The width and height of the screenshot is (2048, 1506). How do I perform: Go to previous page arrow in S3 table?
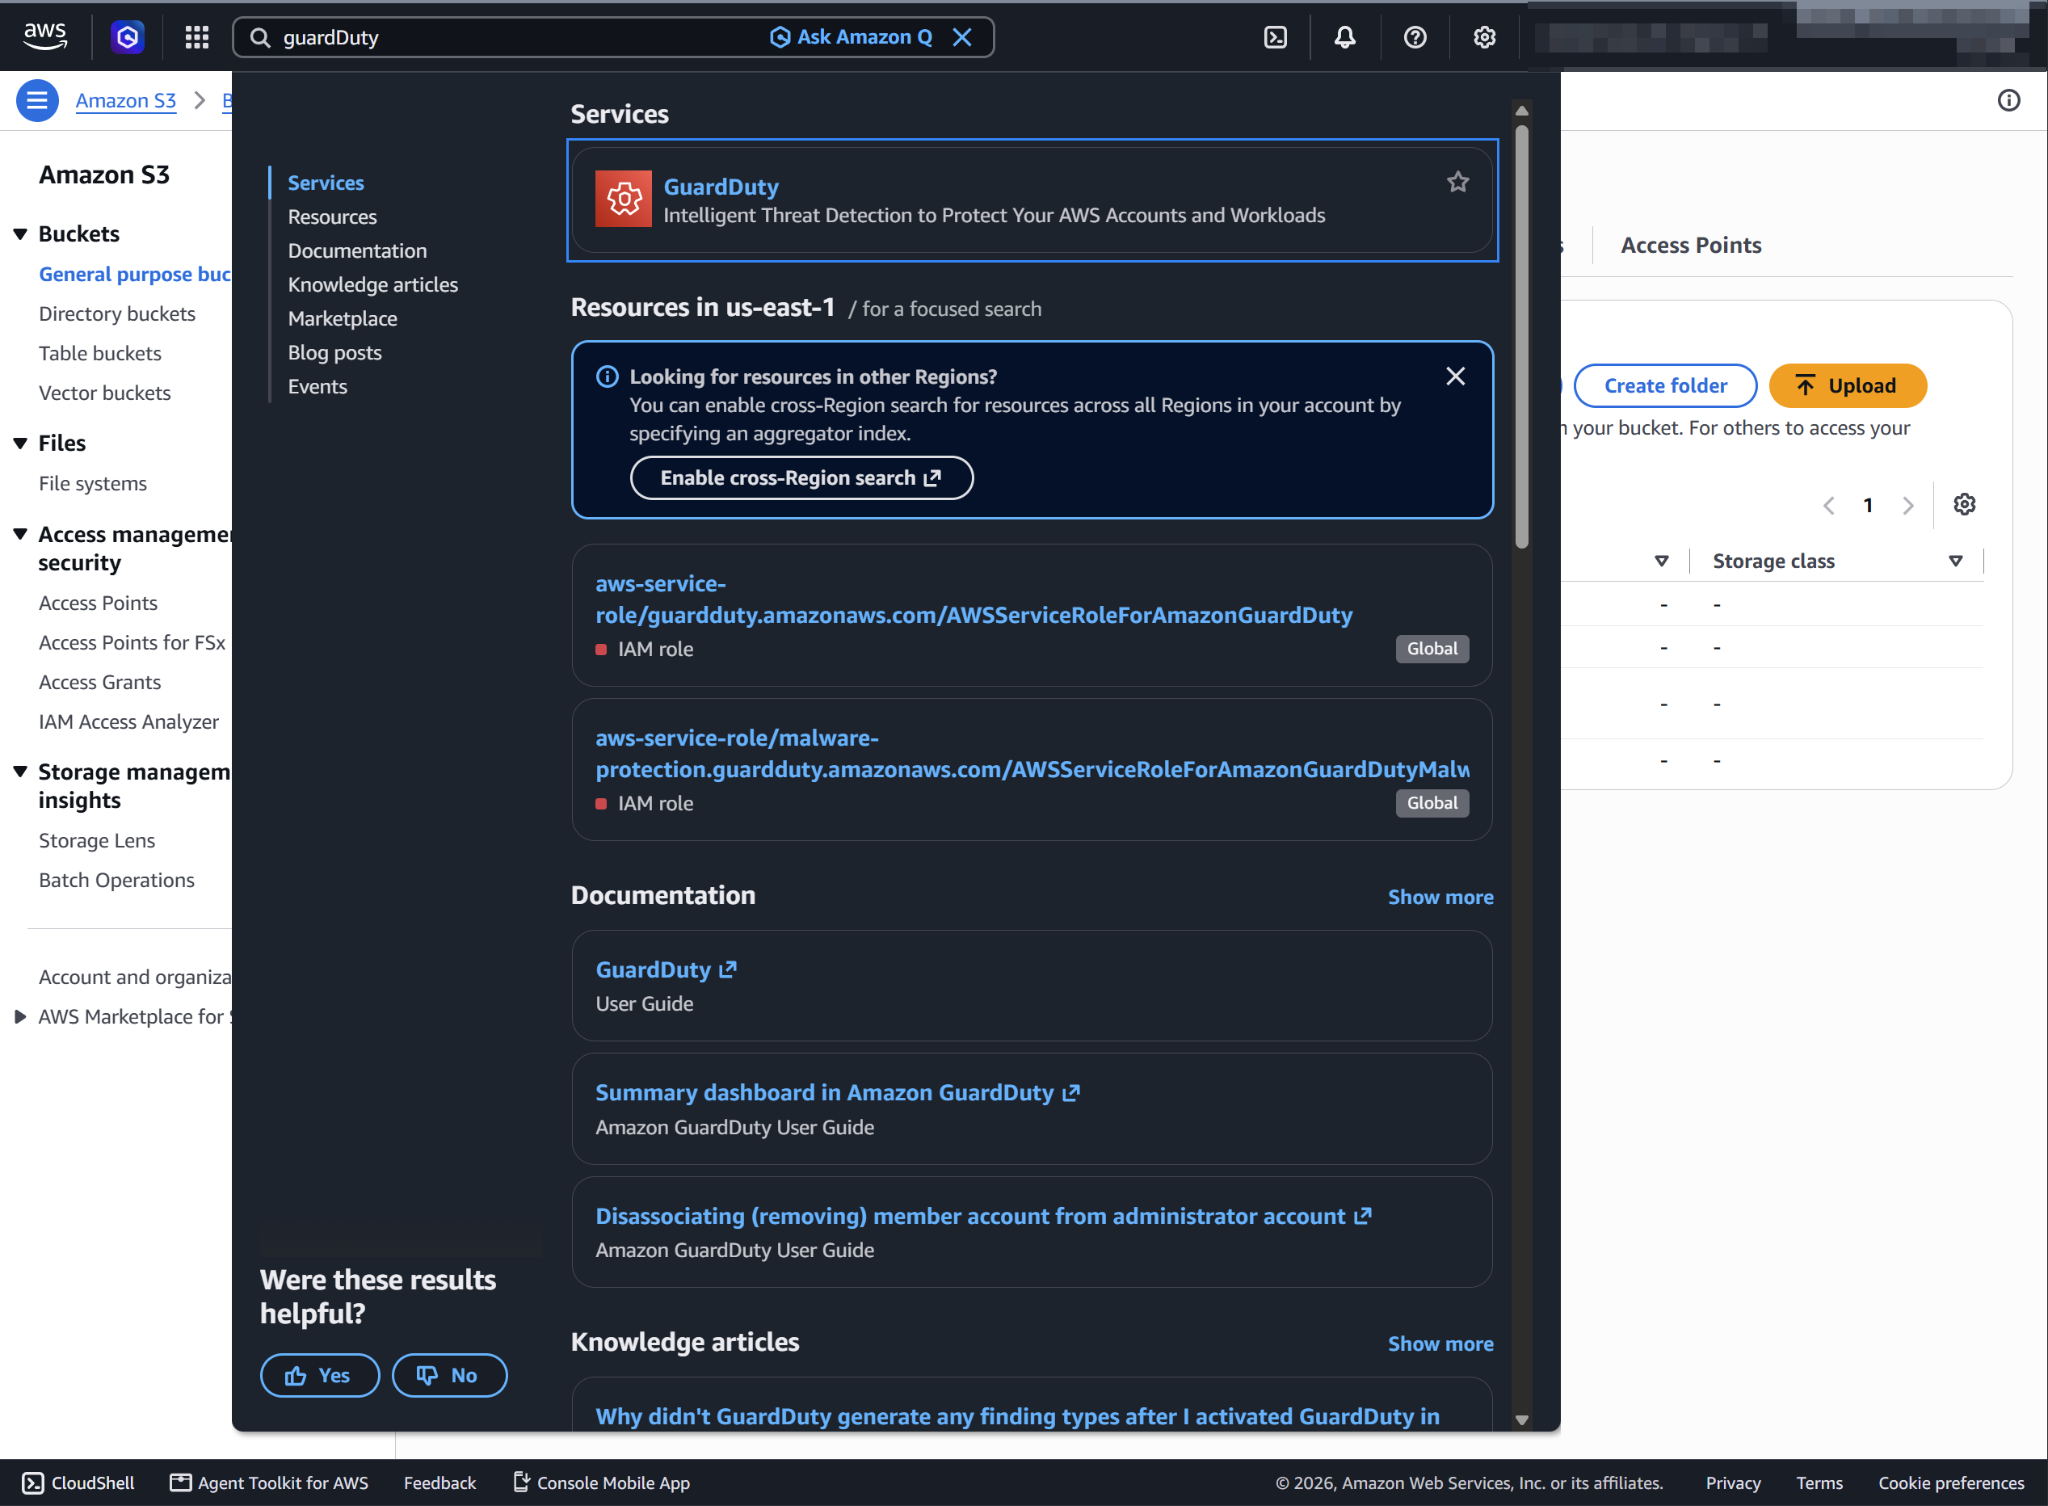pos(1829,505)
